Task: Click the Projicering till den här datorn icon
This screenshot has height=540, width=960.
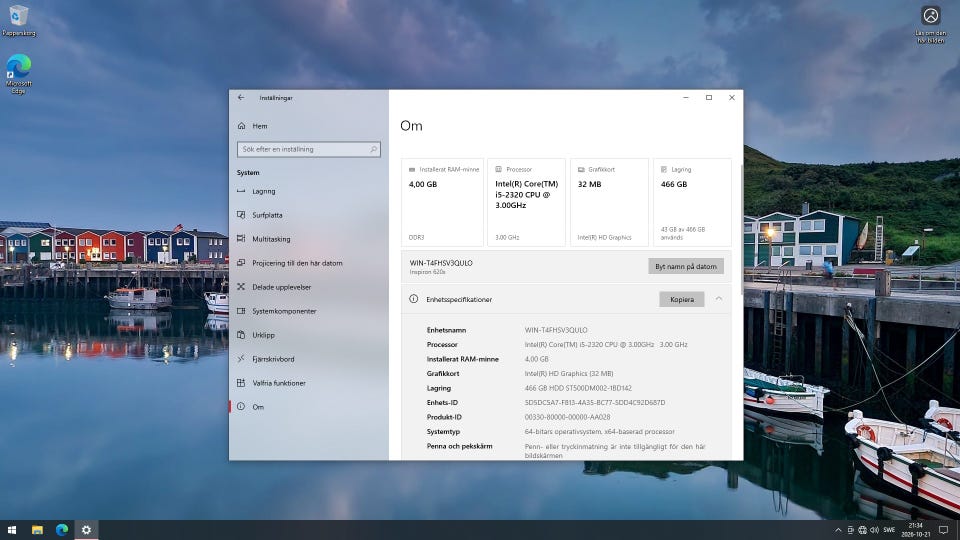Action: coord(241,263)
